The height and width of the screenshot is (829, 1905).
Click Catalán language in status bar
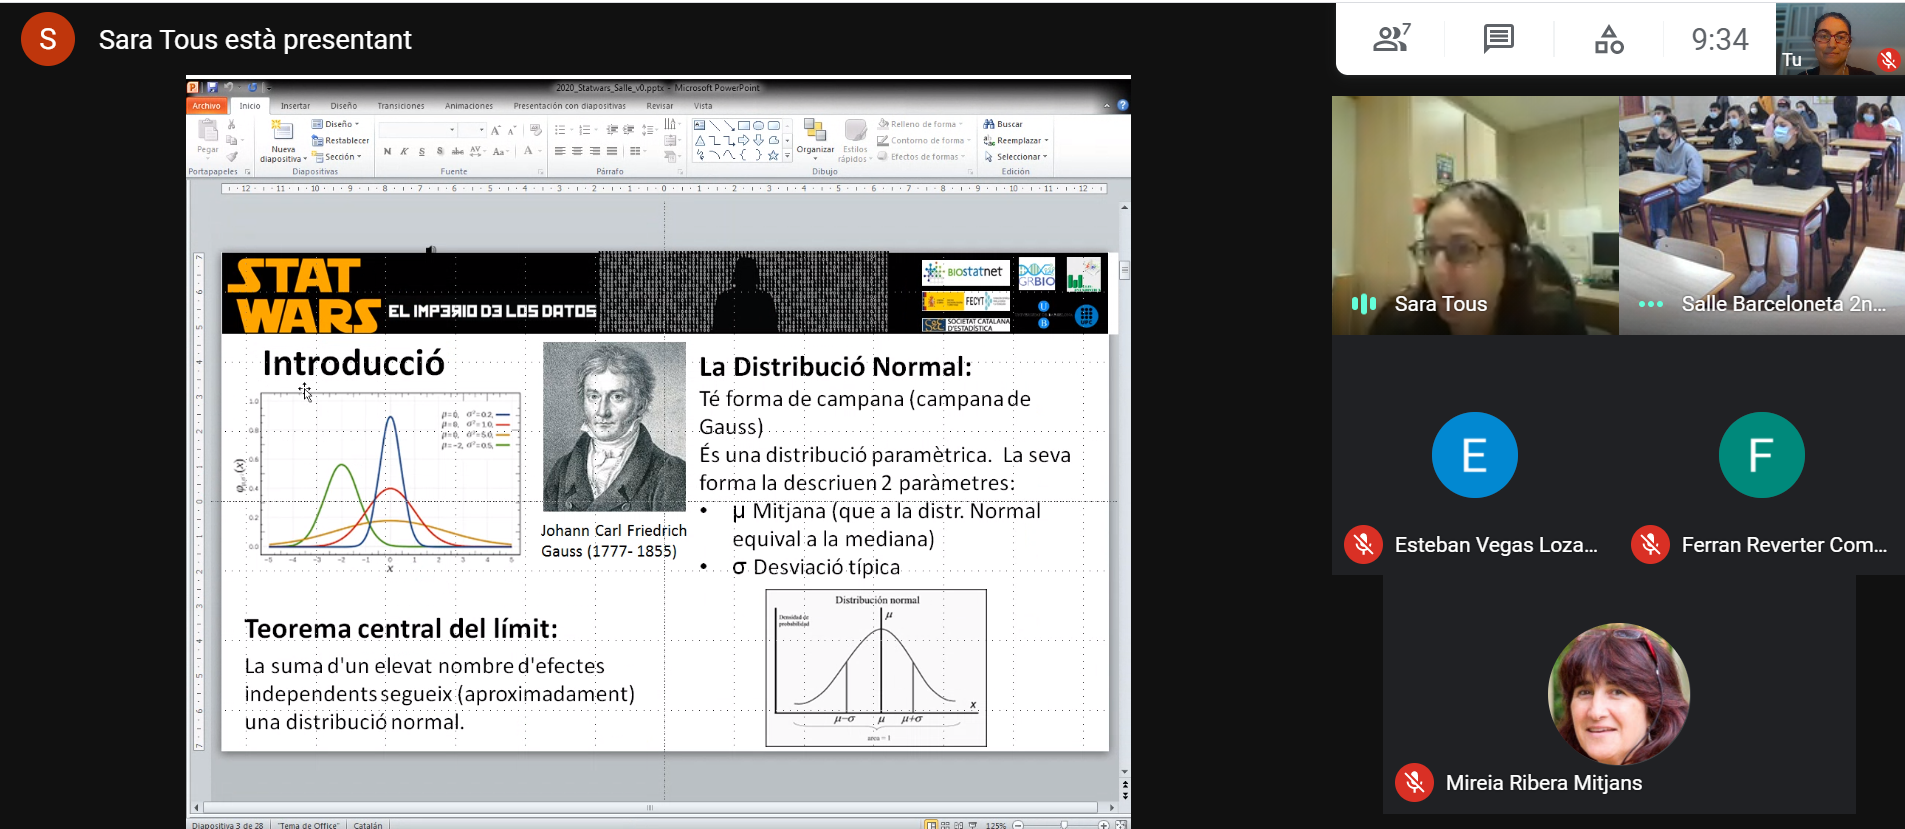click(368, 825)
